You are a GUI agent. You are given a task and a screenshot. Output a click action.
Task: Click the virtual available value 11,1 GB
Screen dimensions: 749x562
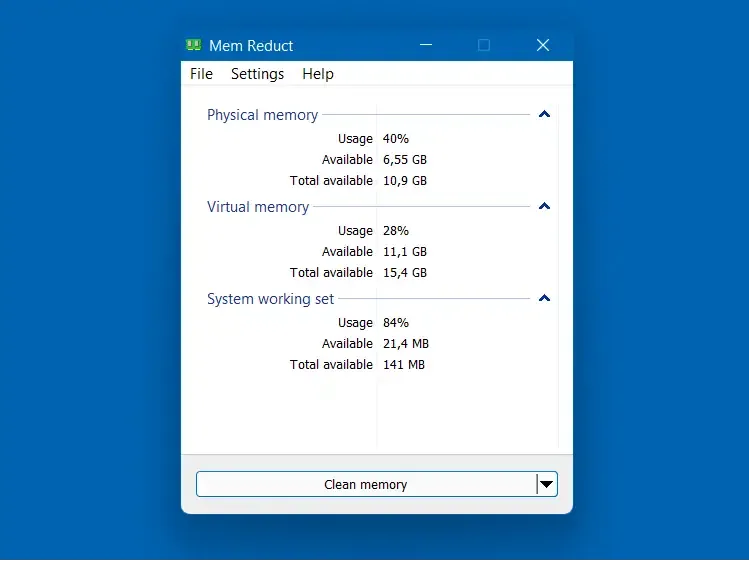point(405,252)
